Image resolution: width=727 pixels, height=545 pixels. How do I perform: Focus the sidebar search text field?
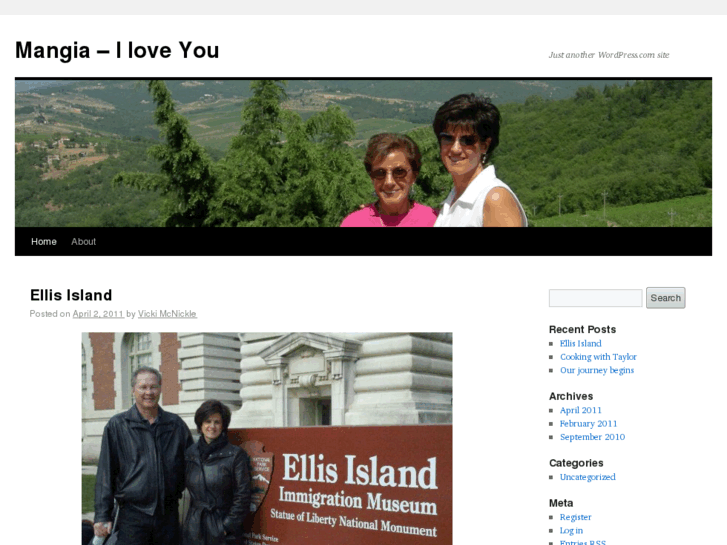(595, 298)
